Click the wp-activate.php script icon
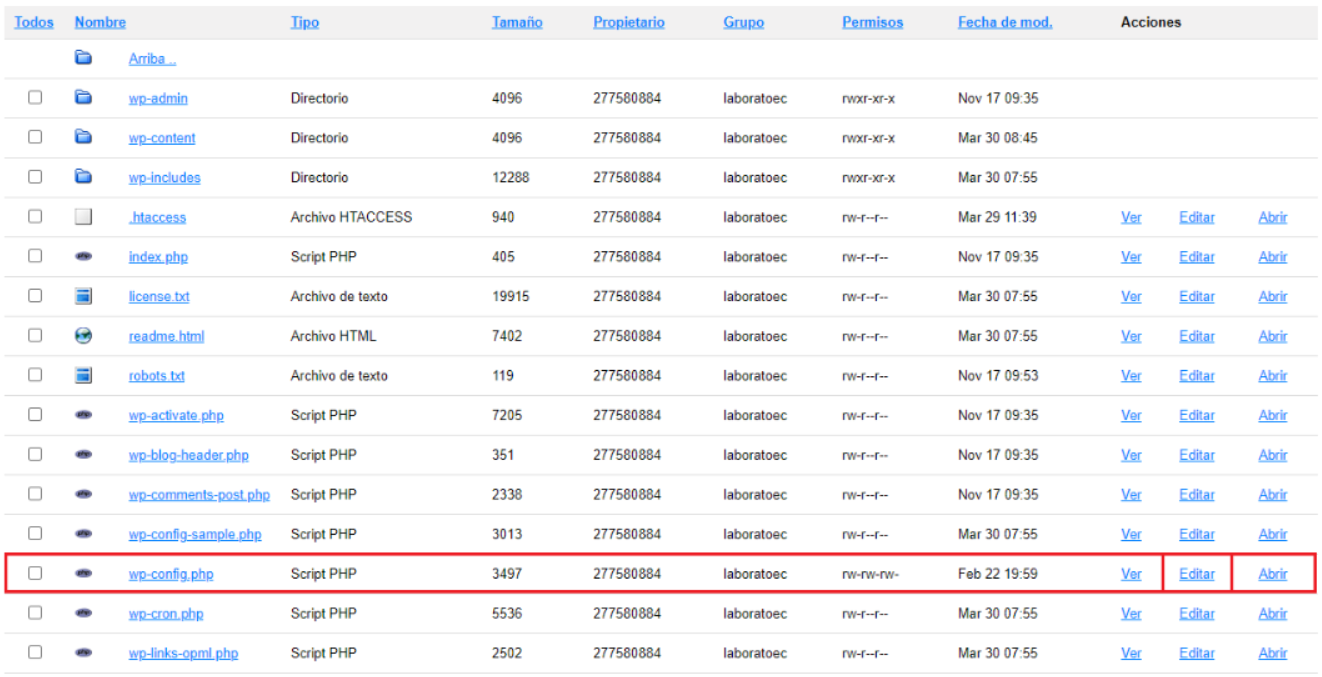Screen dimensions: 1322x677 tap(84, 415)
